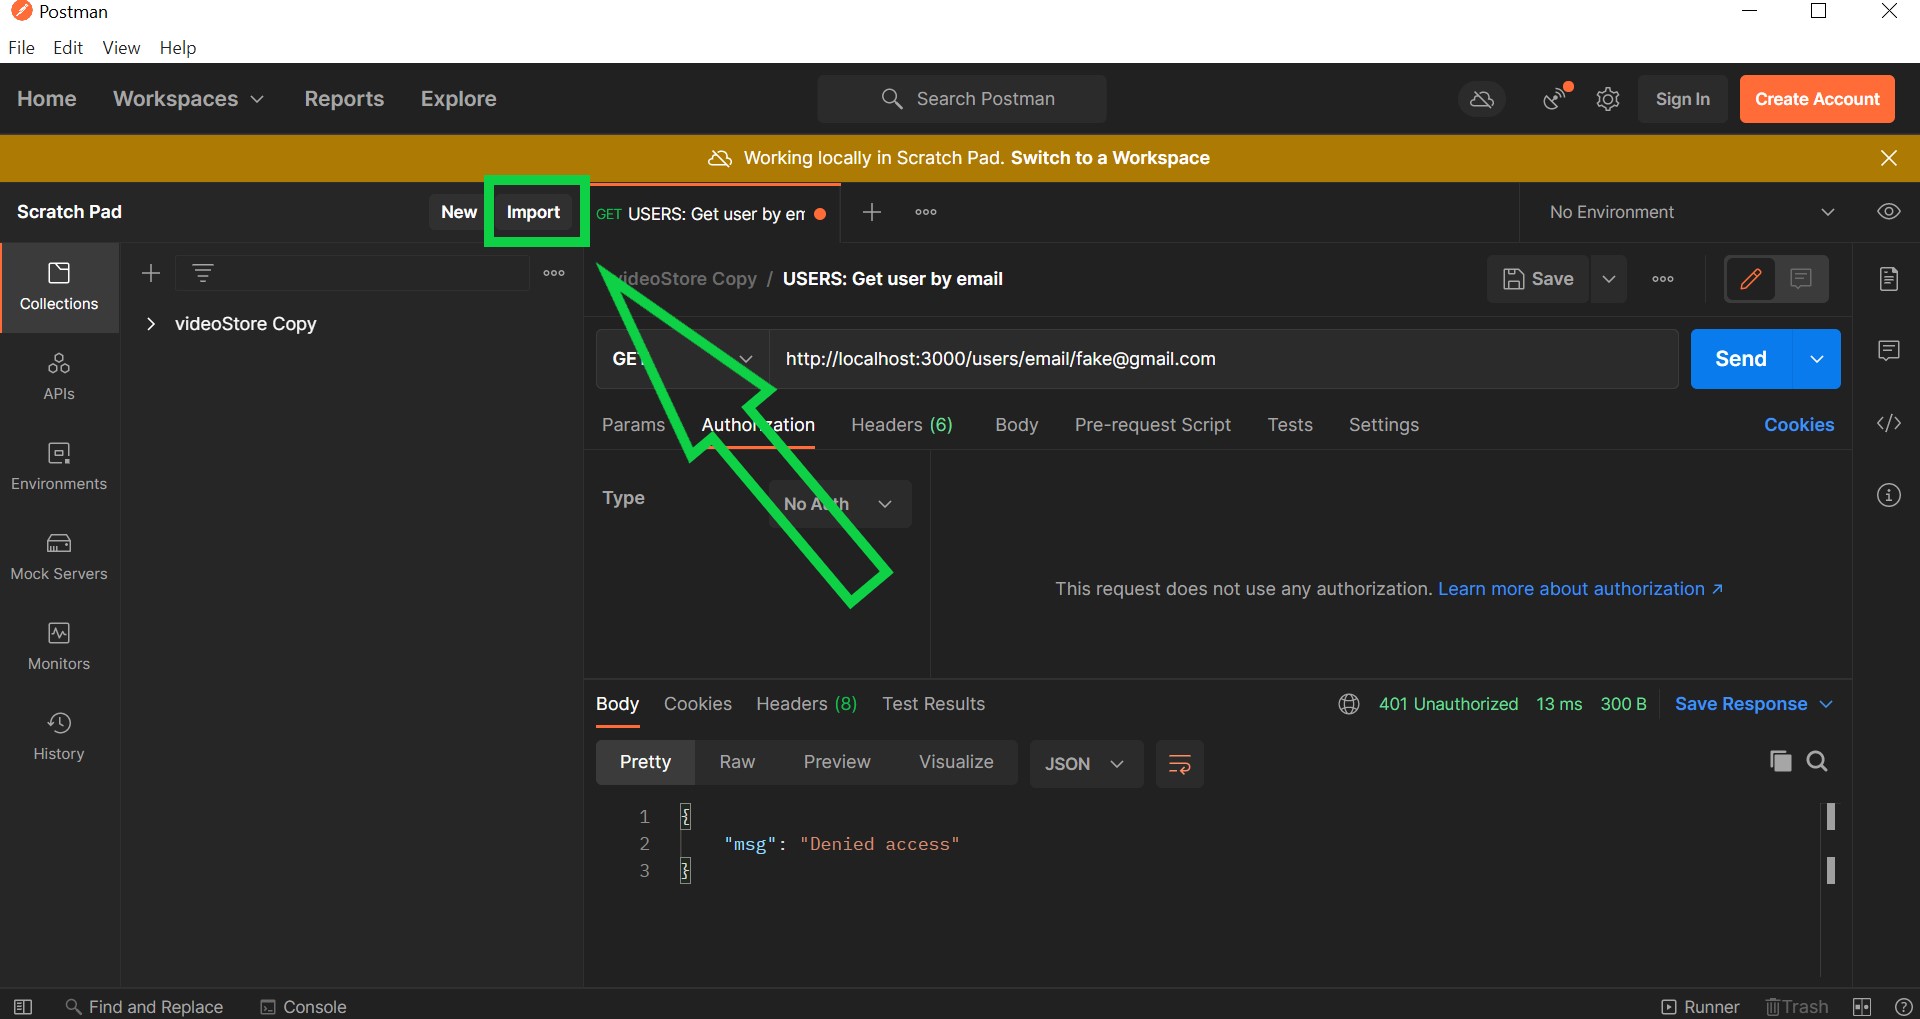Click the Send button
The height and width of the screenshot is (1019, 1920).
1741,359
